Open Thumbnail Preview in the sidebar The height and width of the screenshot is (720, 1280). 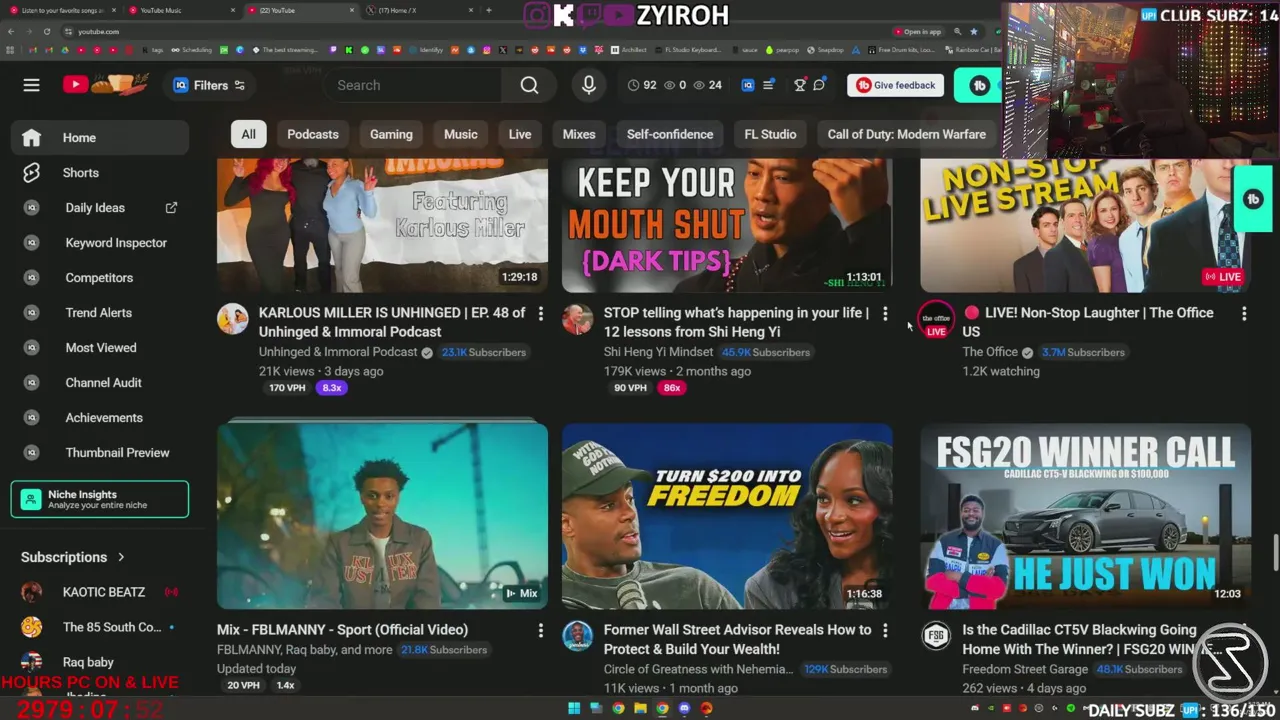tap(100, 453)
